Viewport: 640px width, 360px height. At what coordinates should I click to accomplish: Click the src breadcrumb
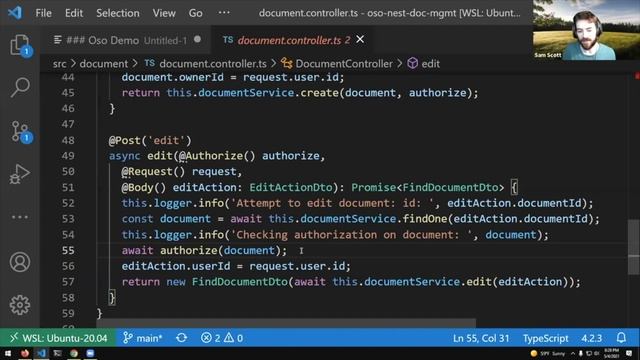click(59, 64)
